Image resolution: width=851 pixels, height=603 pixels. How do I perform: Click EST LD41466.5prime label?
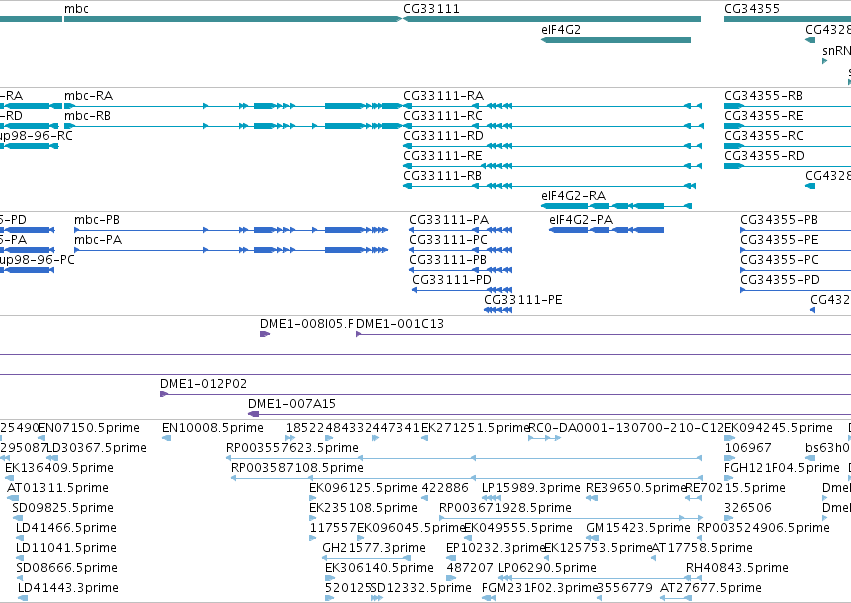tap(66, 529)
